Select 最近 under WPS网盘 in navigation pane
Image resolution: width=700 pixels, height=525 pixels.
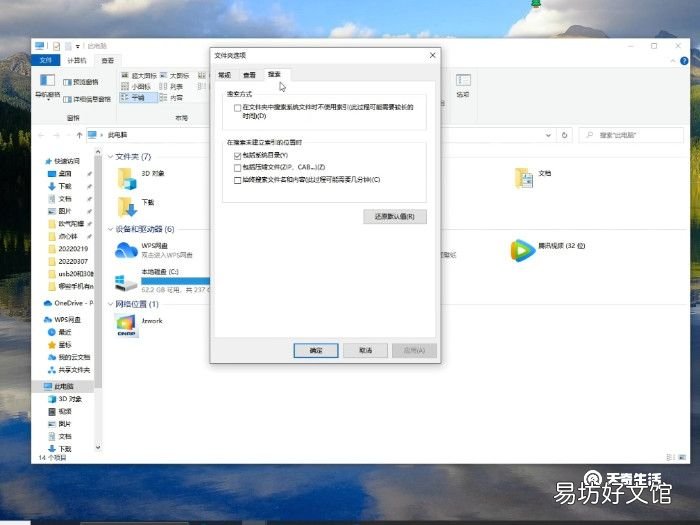[x=60, y=332]
